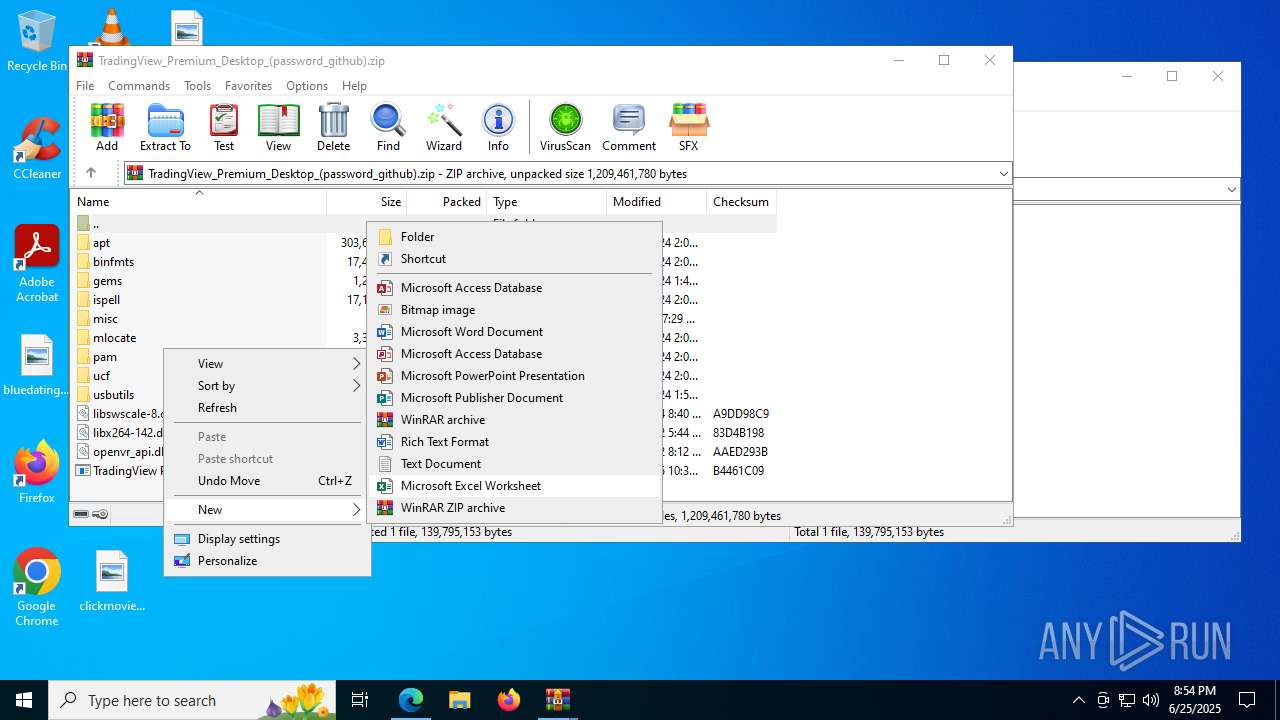The height and width of the screenshot is (720, 1280).
Task: Click the Delete trash can icon
Action: 333,127
